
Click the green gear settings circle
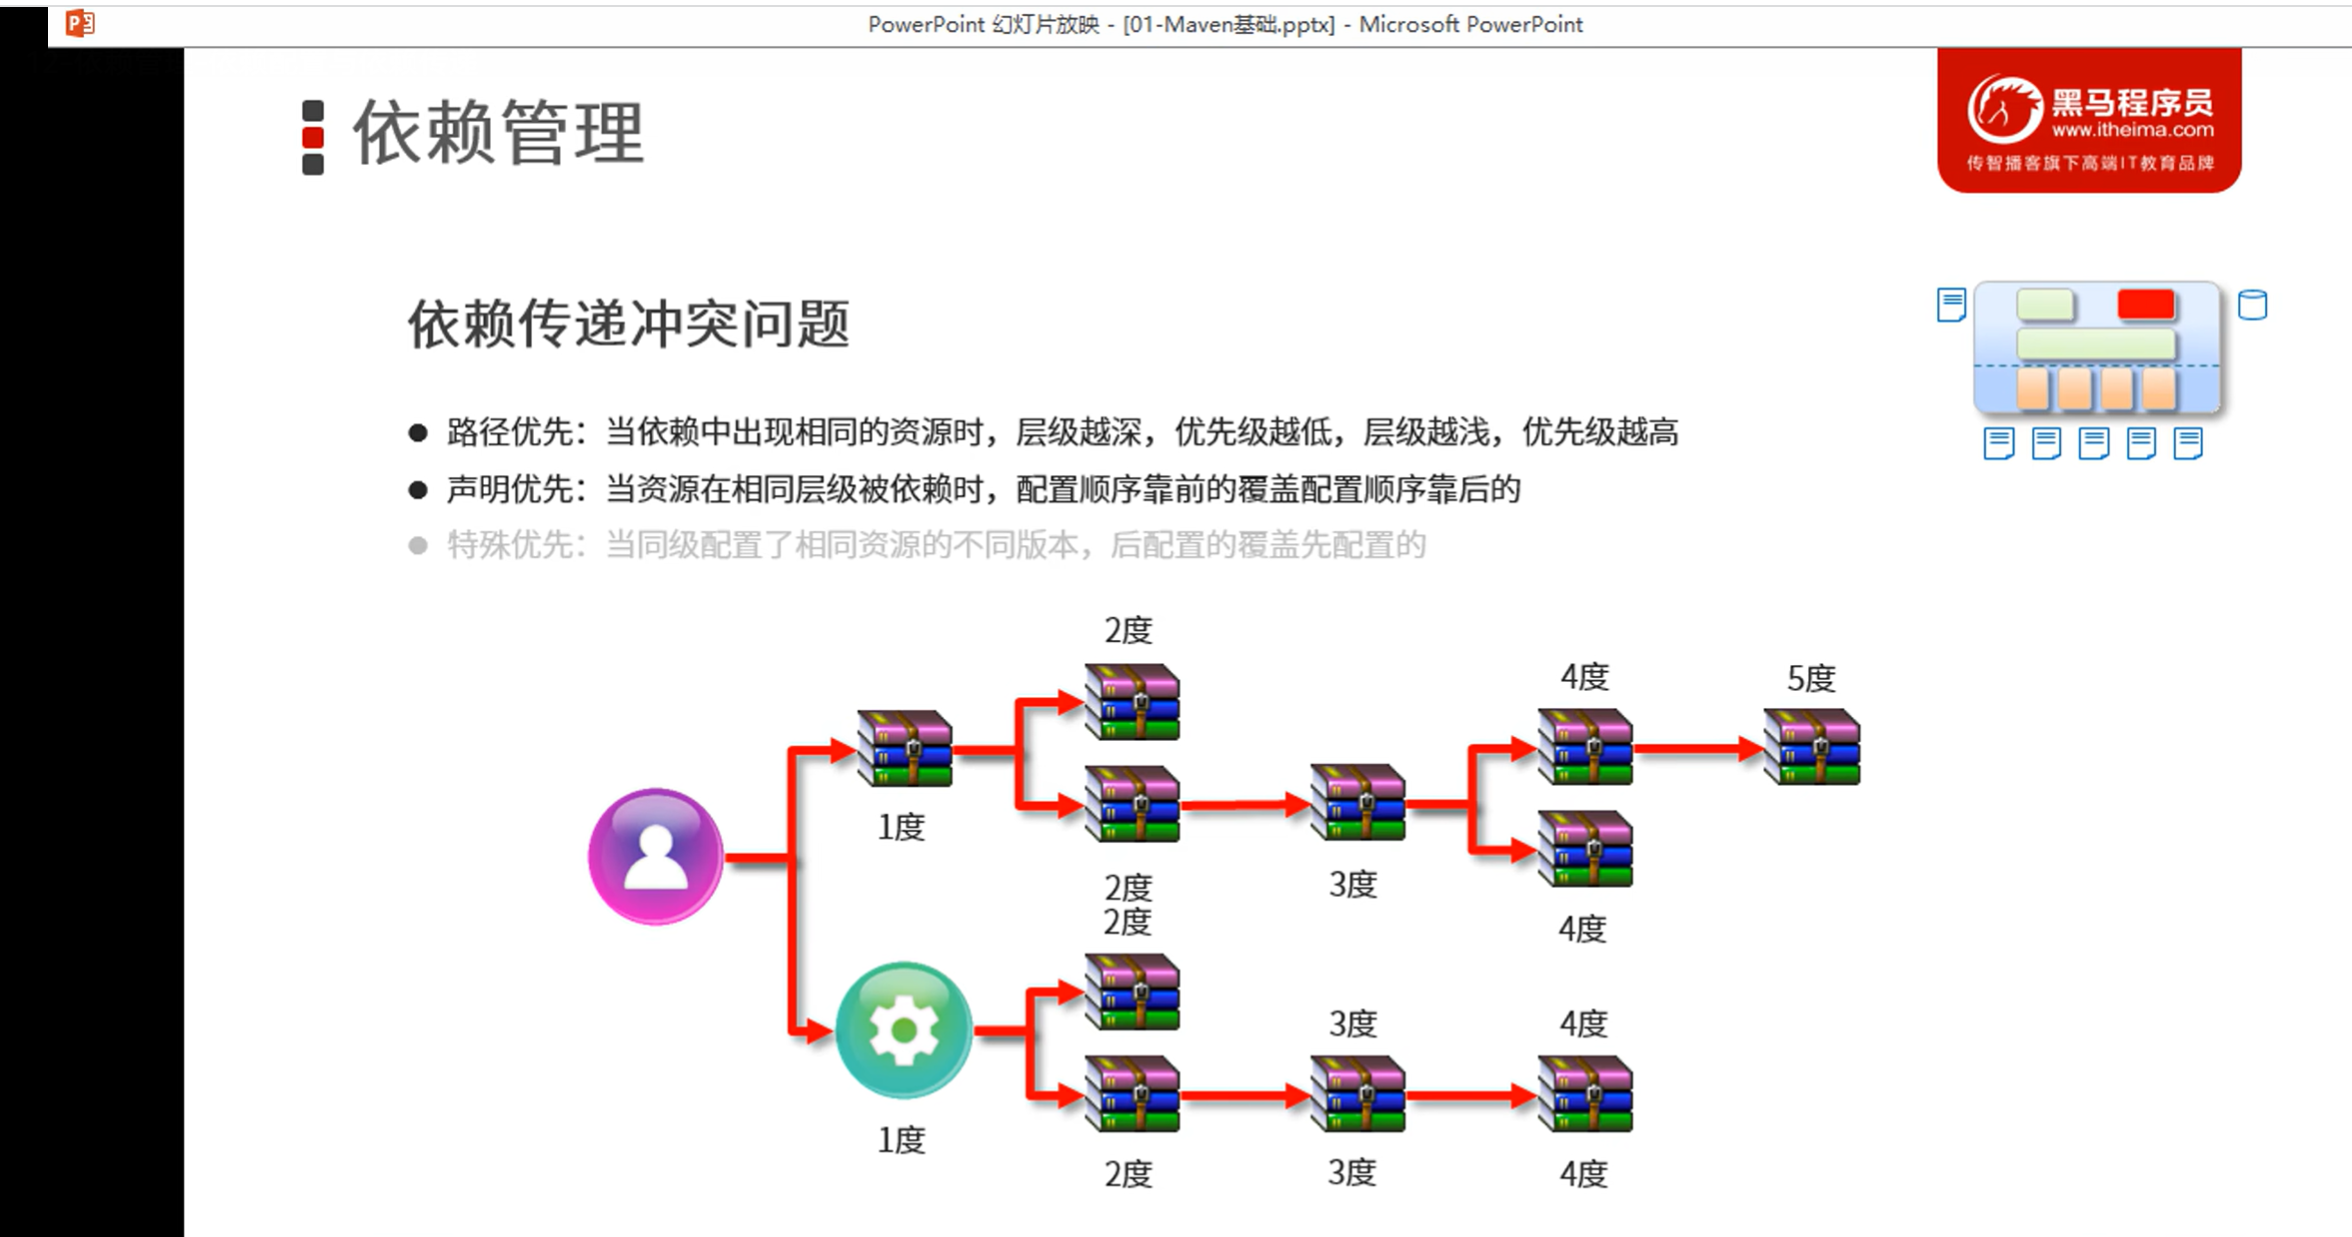click(x=903, y=1030)
